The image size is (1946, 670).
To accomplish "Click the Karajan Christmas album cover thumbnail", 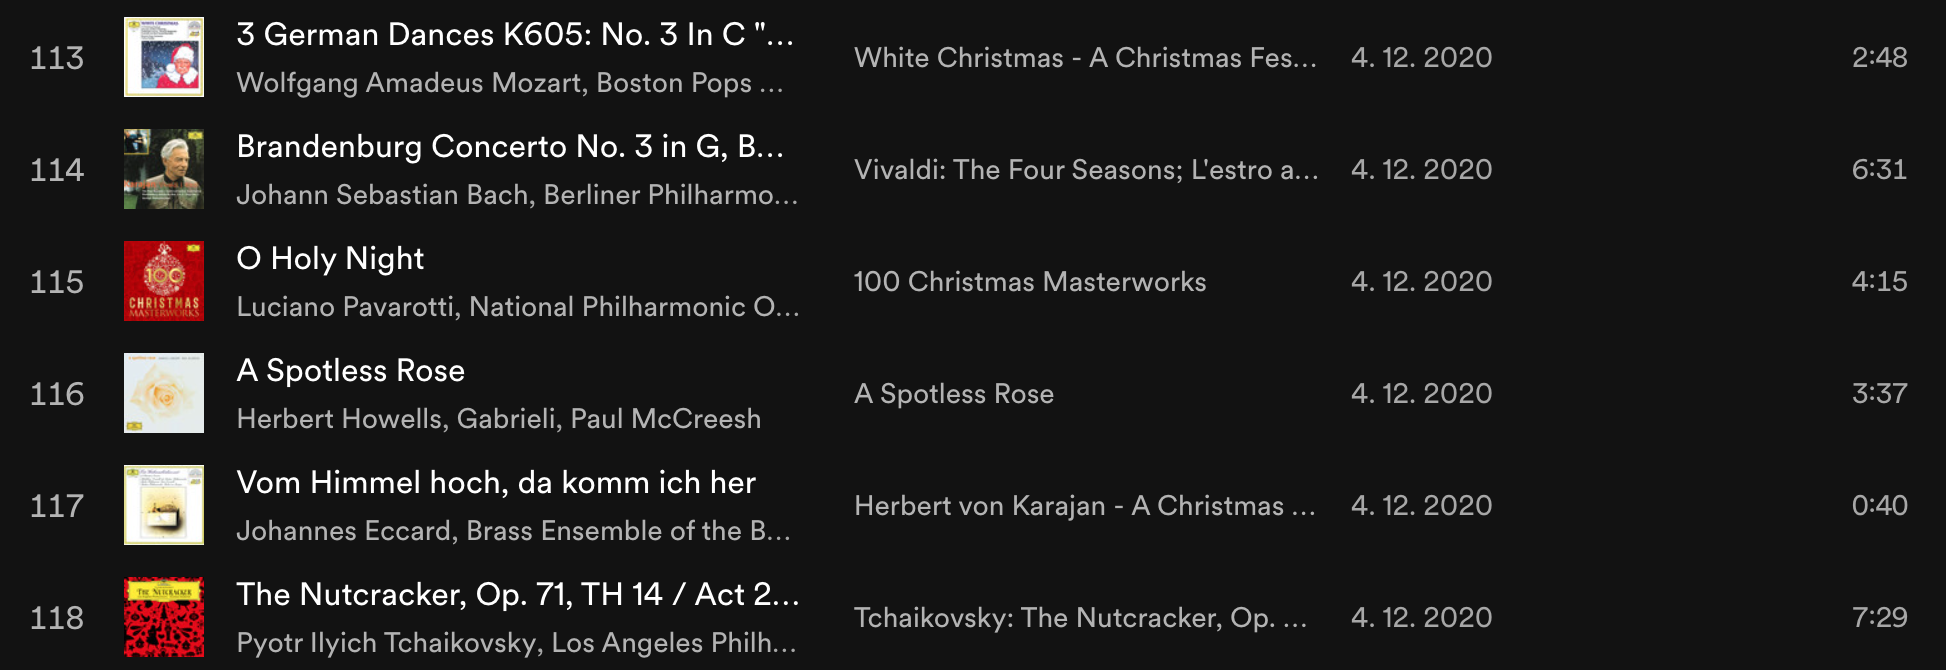I will 164,505.
